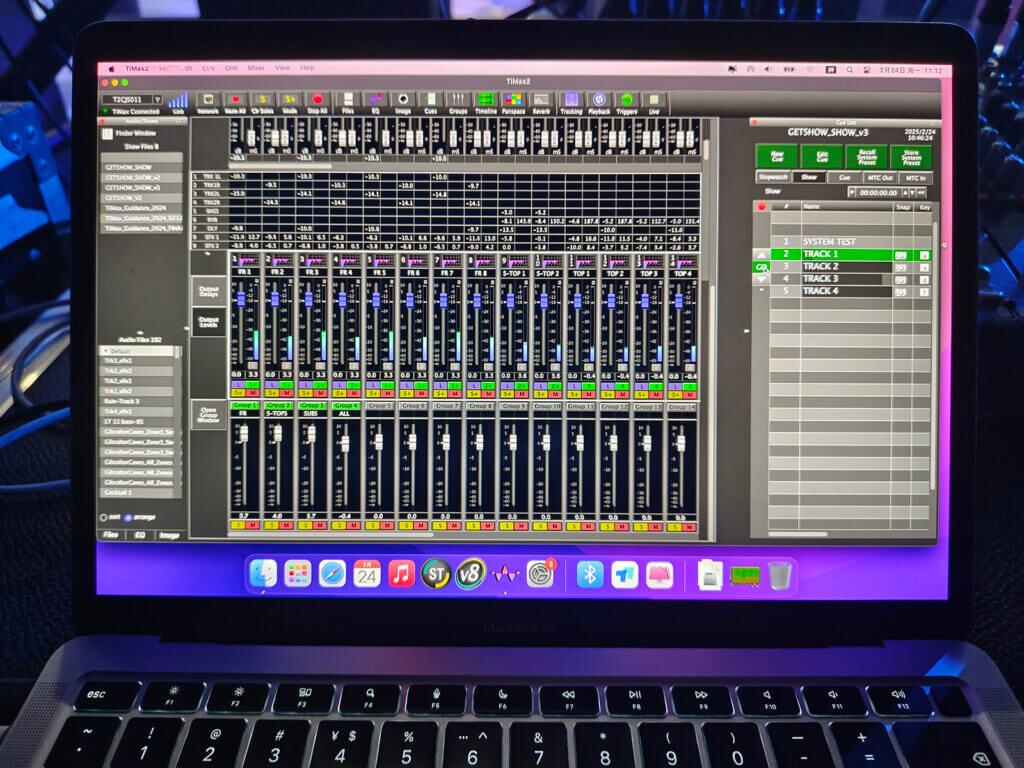Click the Output Delays button
The height and width of the screenshot is (768, 1024).
pos(208,291)
